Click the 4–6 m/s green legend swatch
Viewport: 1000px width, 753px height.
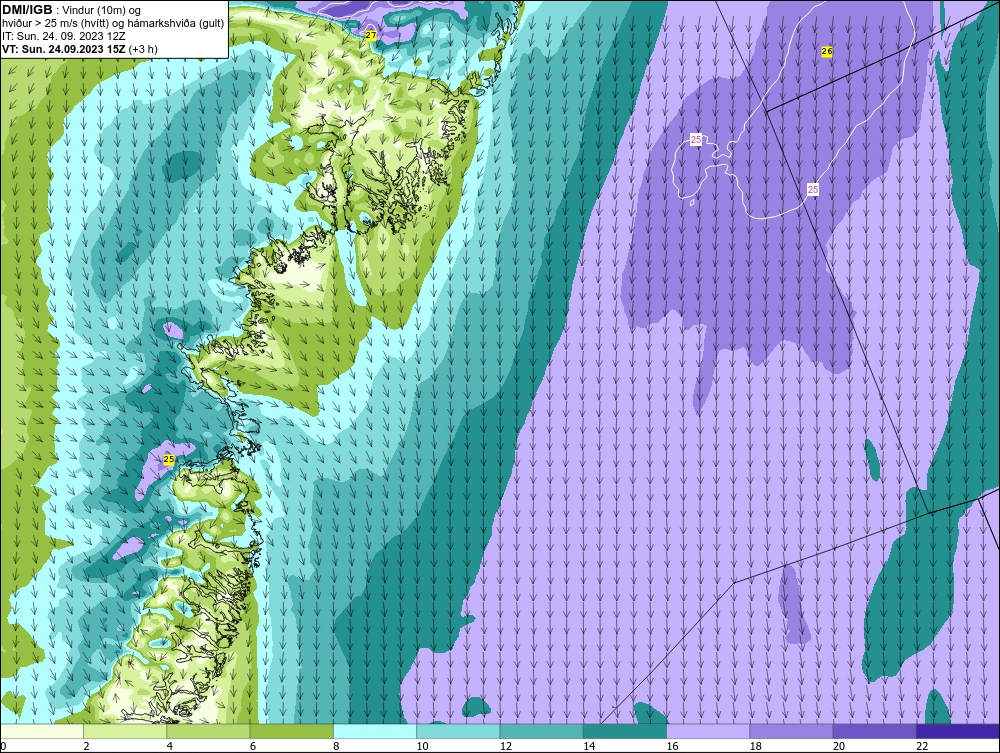[209, 731]
